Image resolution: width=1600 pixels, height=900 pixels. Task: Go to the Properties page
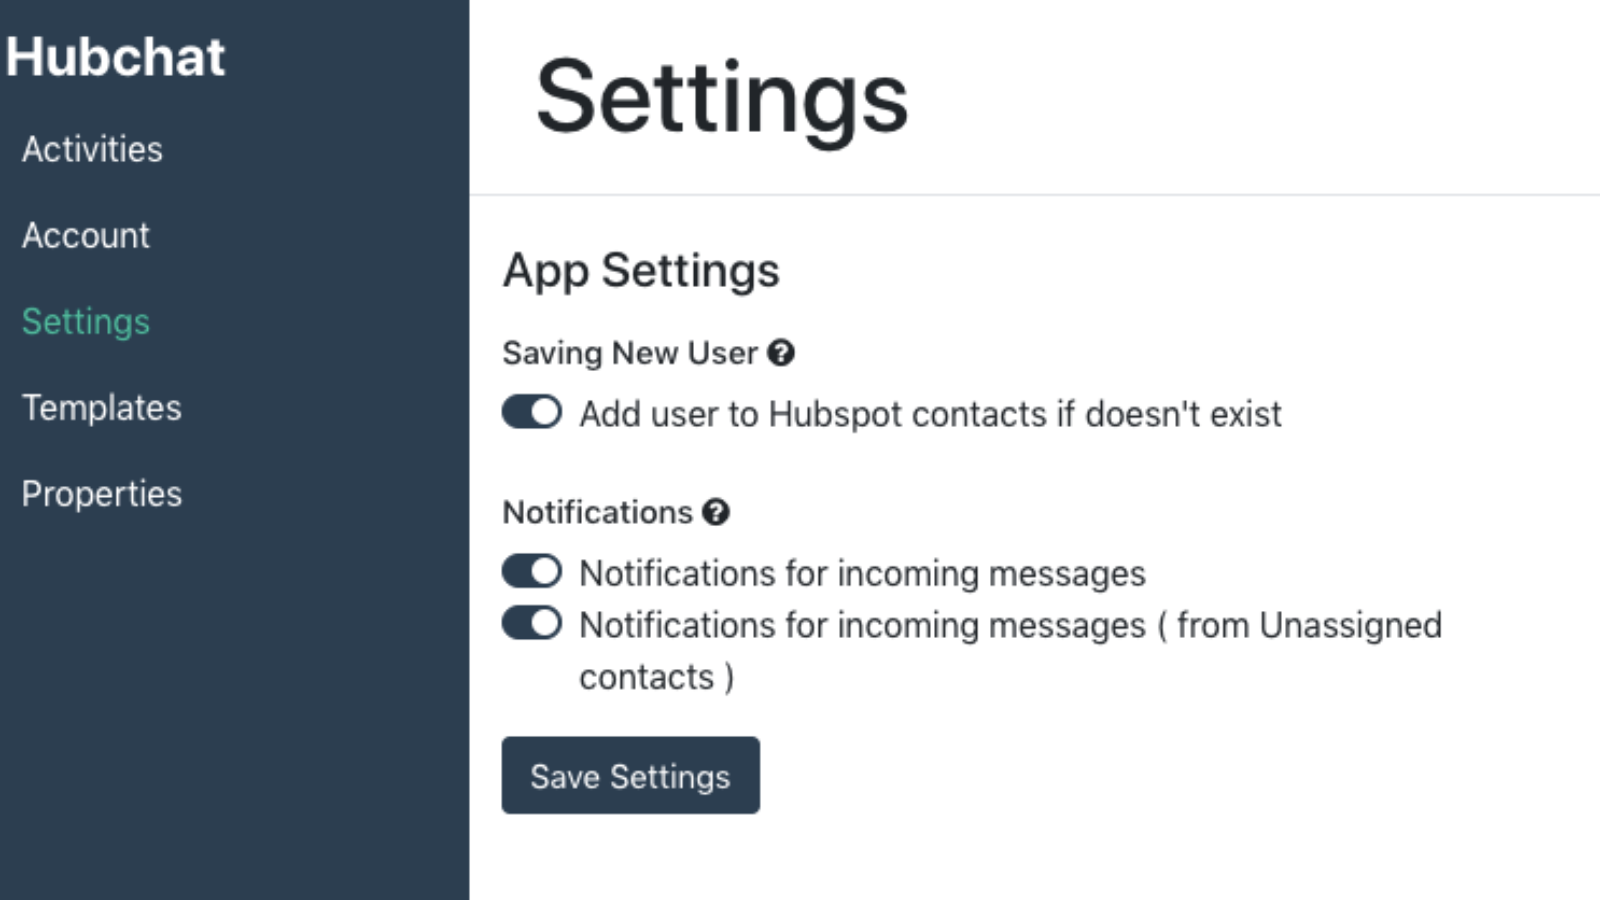101,493
